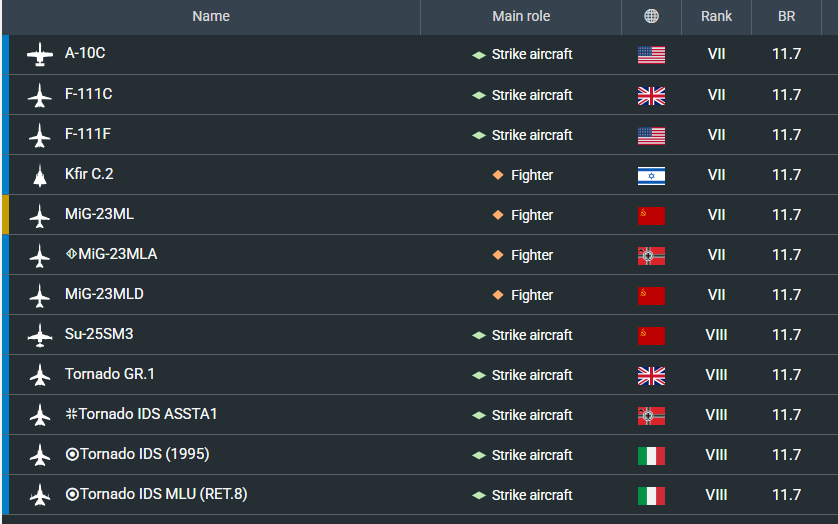Click the yellow marker bar beside MiG-23ML

coord(5,215)
